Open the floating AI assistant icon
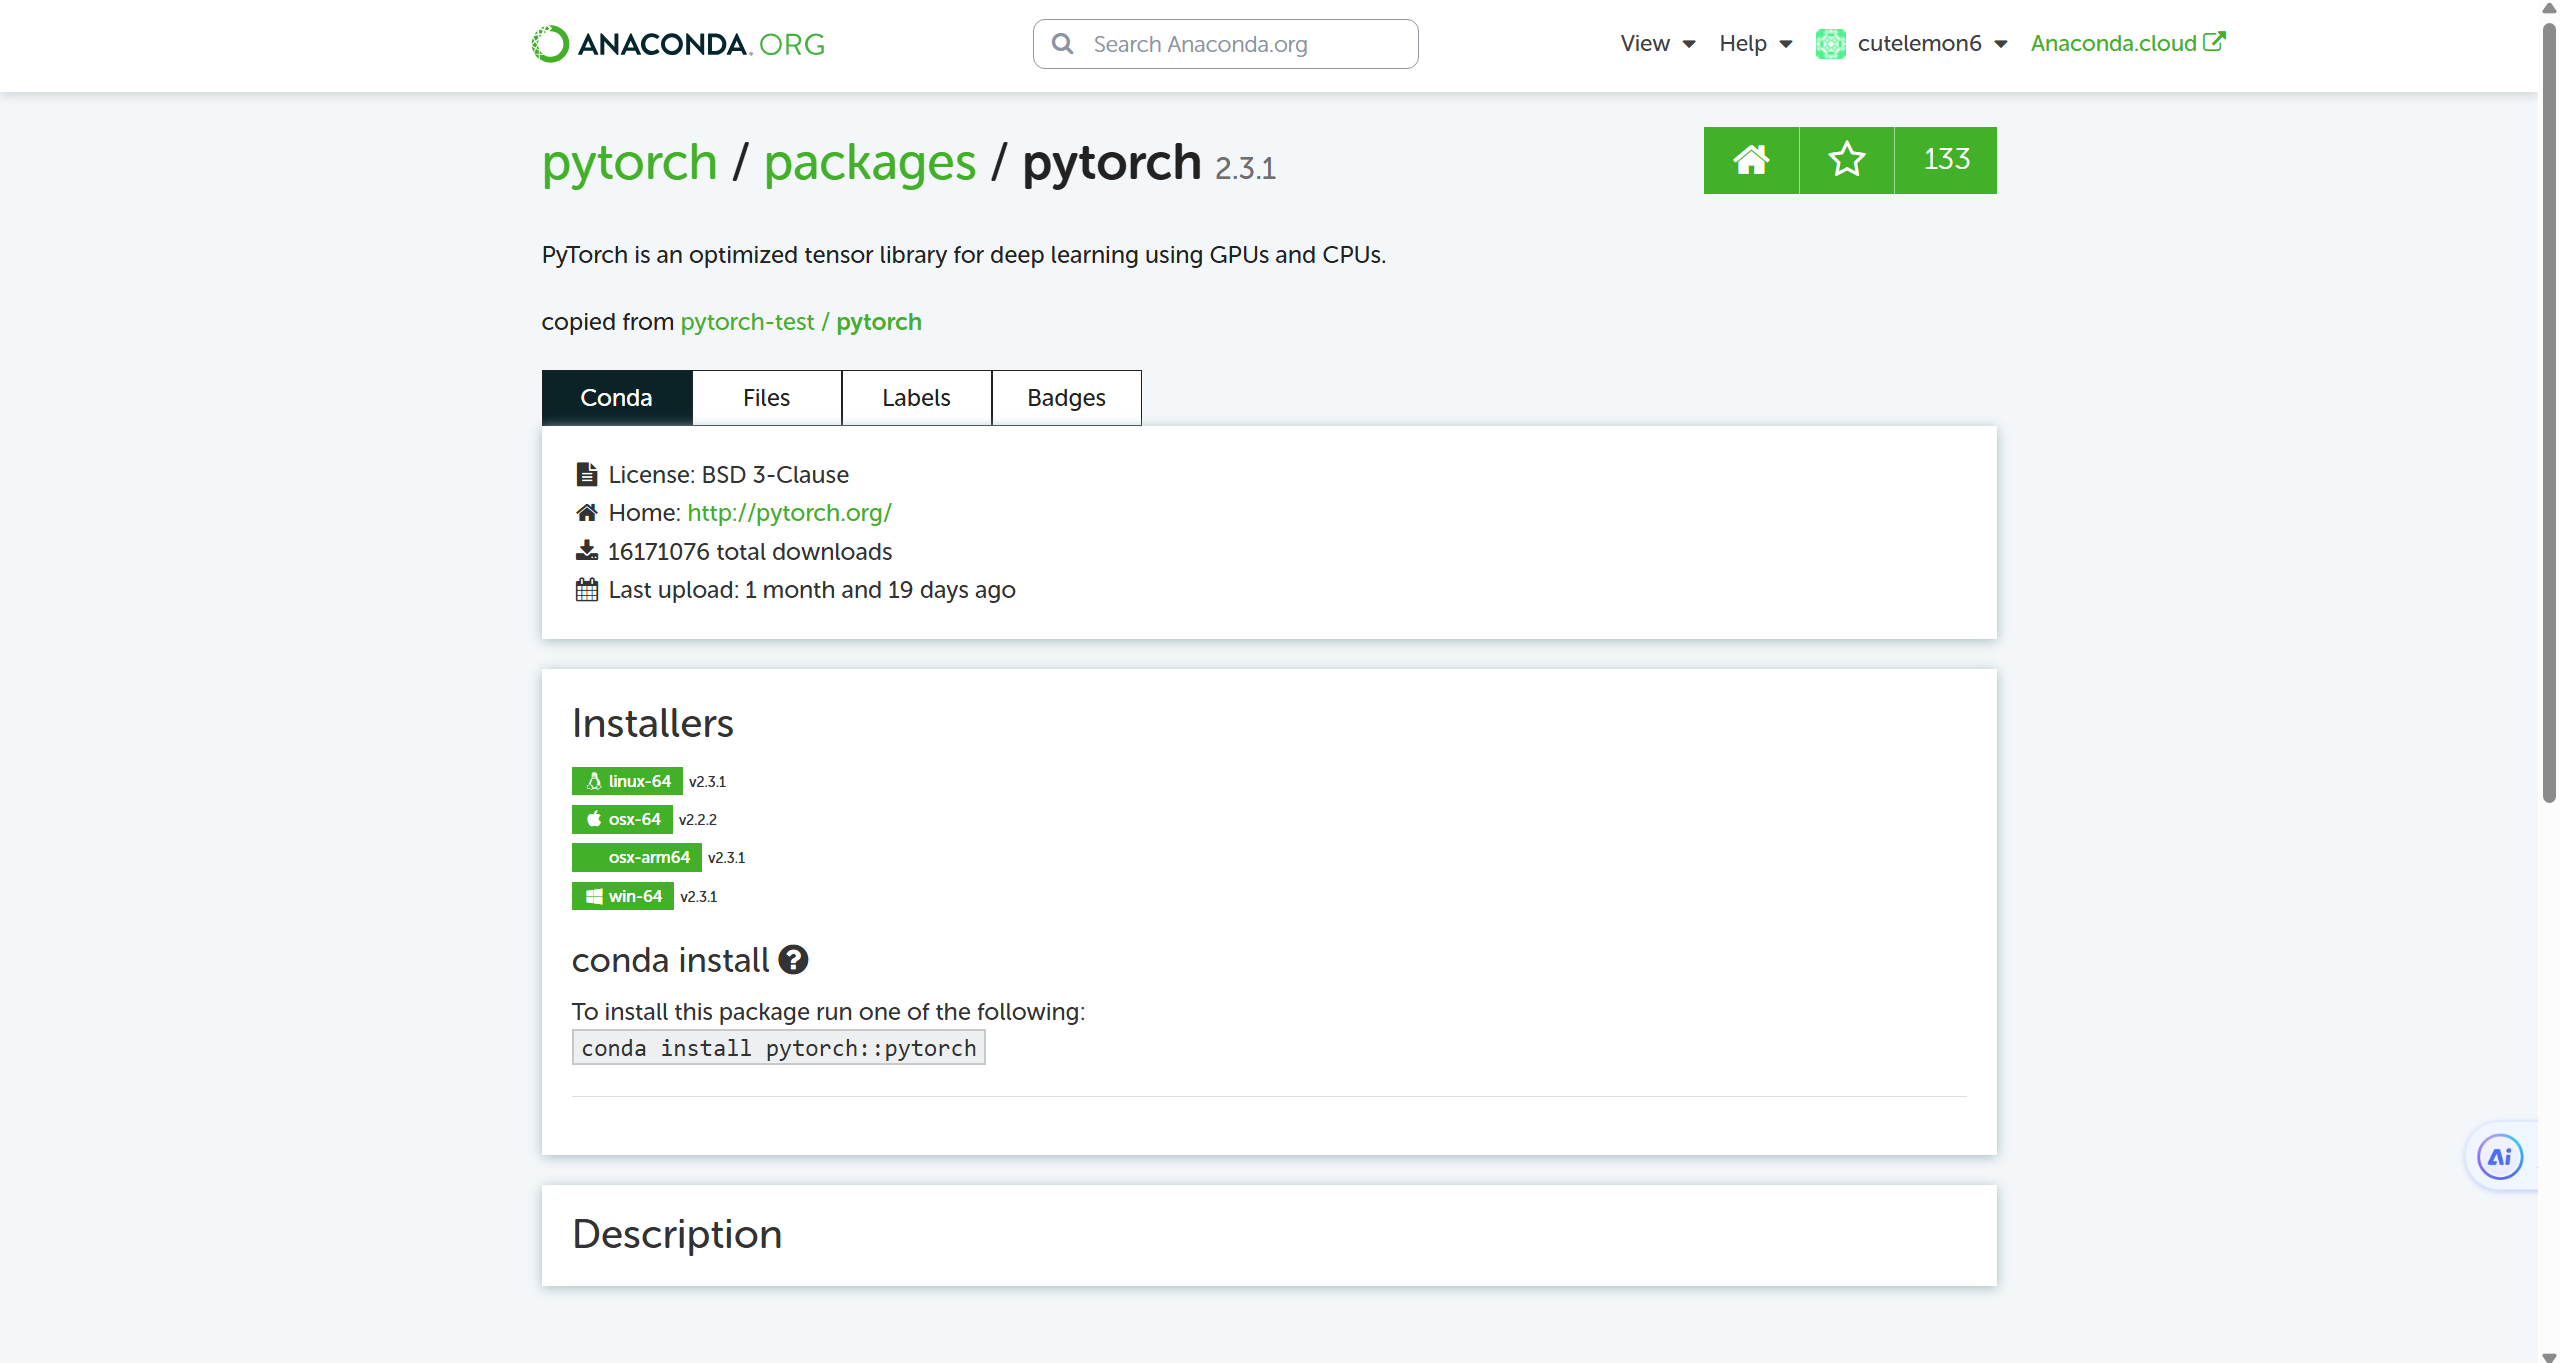Screen dimensions: 2560x1363 click(2499, 1157)
